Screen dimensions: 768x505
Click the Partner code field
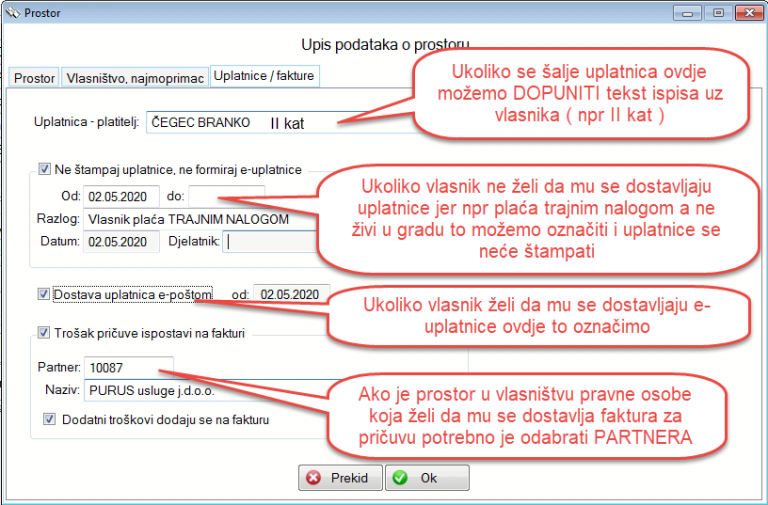click(128, 367)
